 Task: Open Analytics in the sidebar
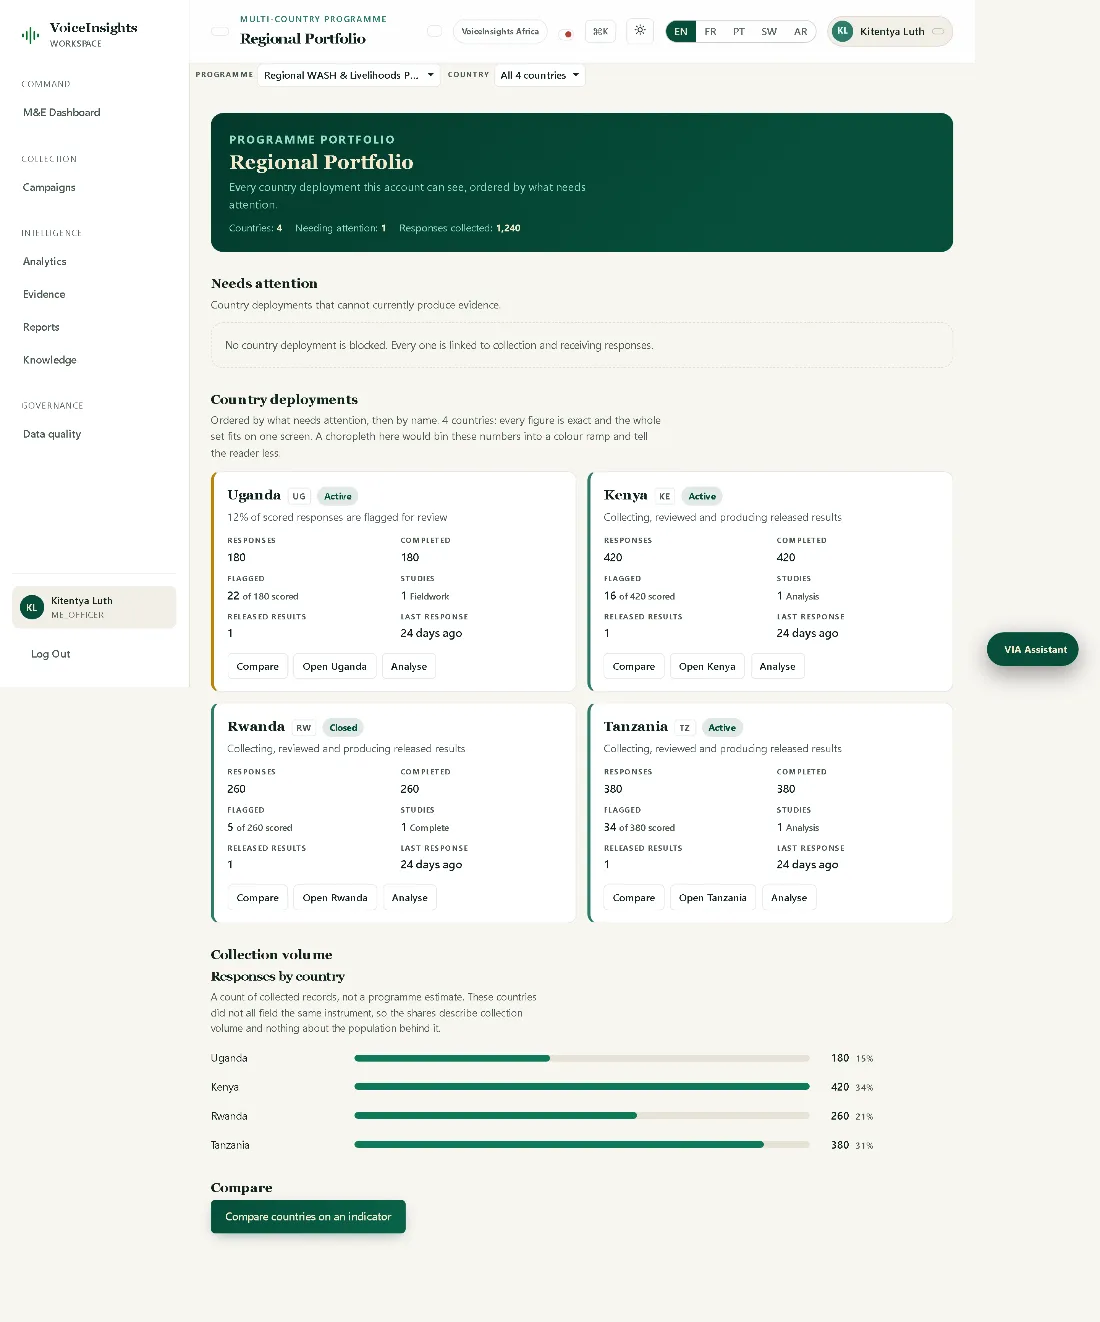point(45,262)
